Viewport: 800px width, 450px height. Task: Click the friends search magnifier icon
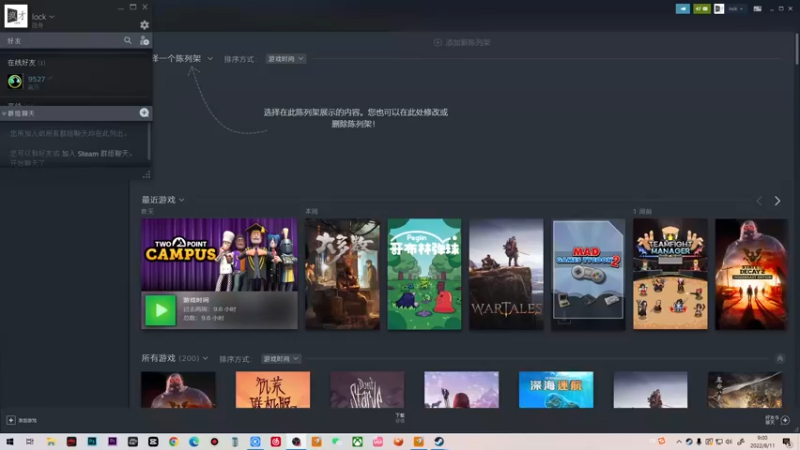(128, 40)
